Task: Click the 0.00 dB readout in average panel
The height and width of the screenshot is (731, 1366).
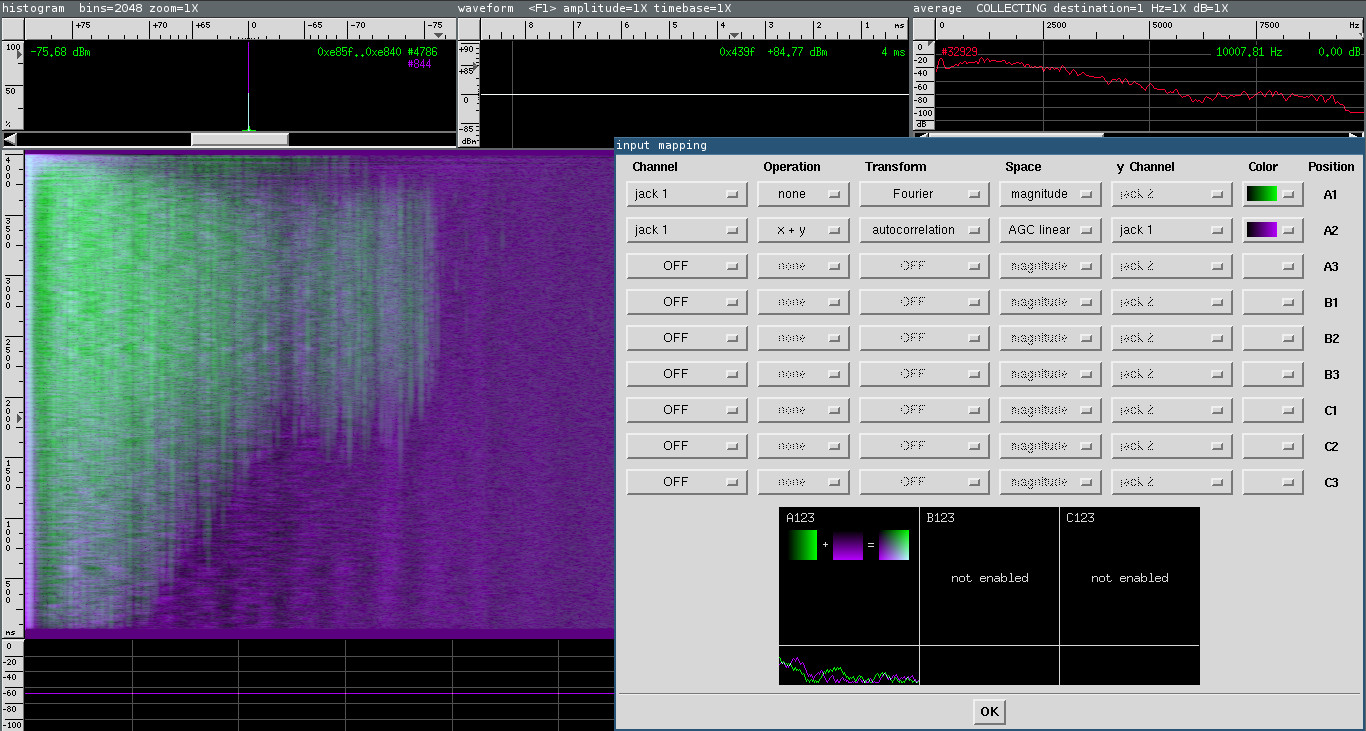Action: pyautogui.click(x=1339, y=51)
